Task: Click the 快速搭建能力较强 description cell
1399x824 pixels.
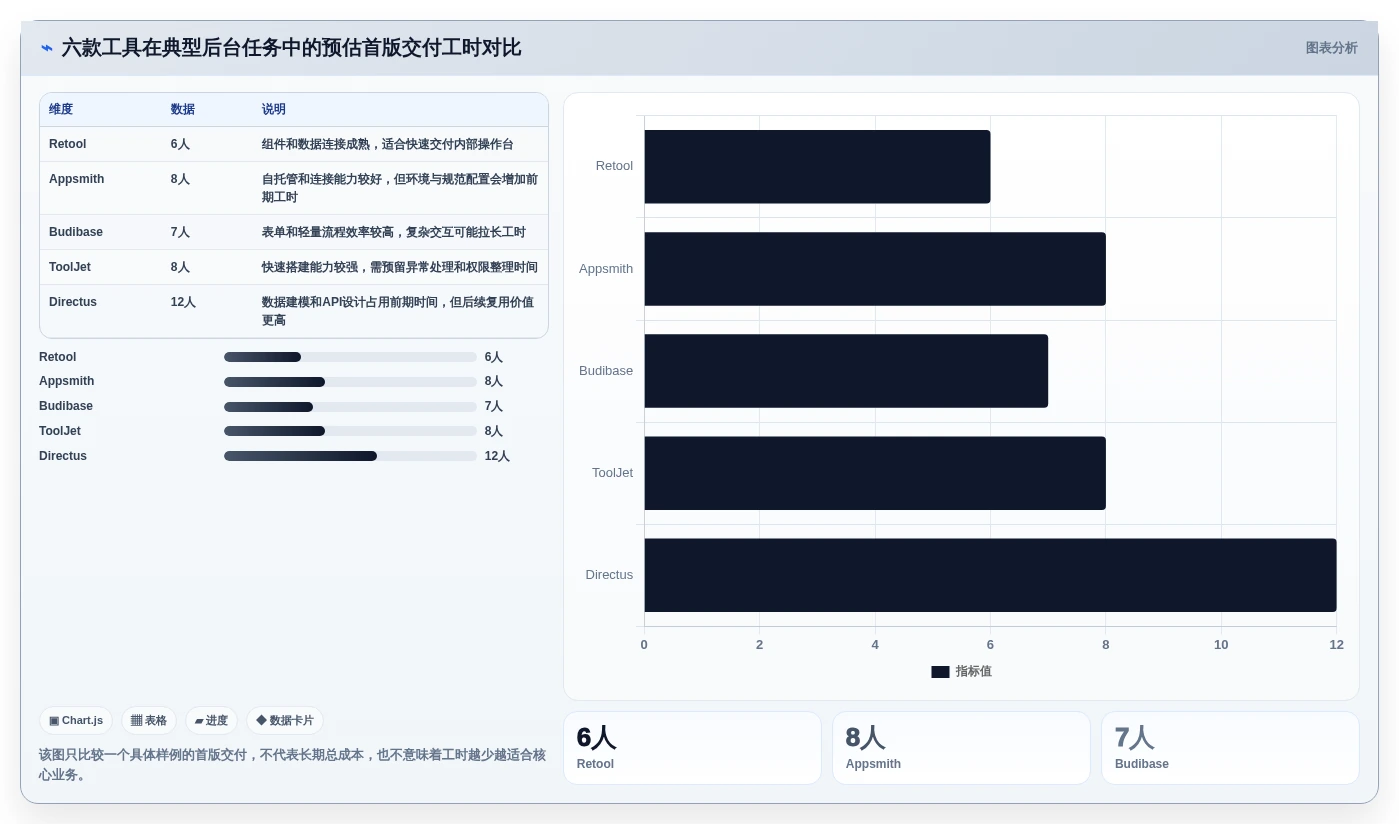Action: point(400,267)
